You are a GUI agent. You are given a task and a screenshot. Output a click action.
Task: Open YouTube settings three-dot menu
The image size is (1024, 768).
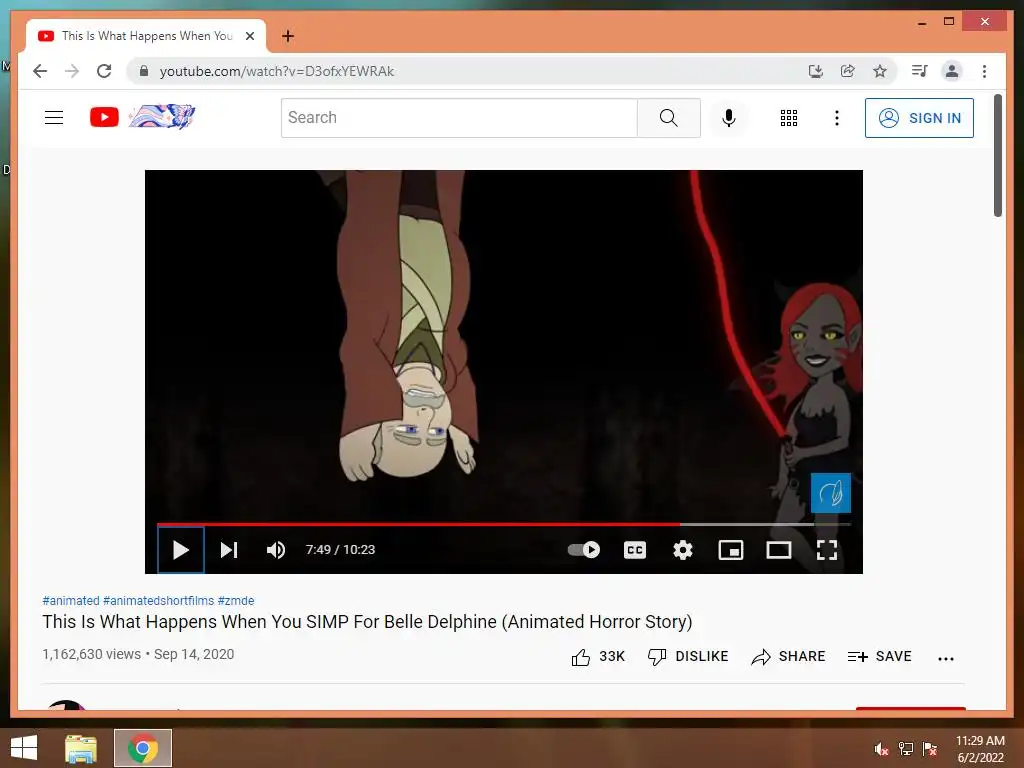coord(837,118)
